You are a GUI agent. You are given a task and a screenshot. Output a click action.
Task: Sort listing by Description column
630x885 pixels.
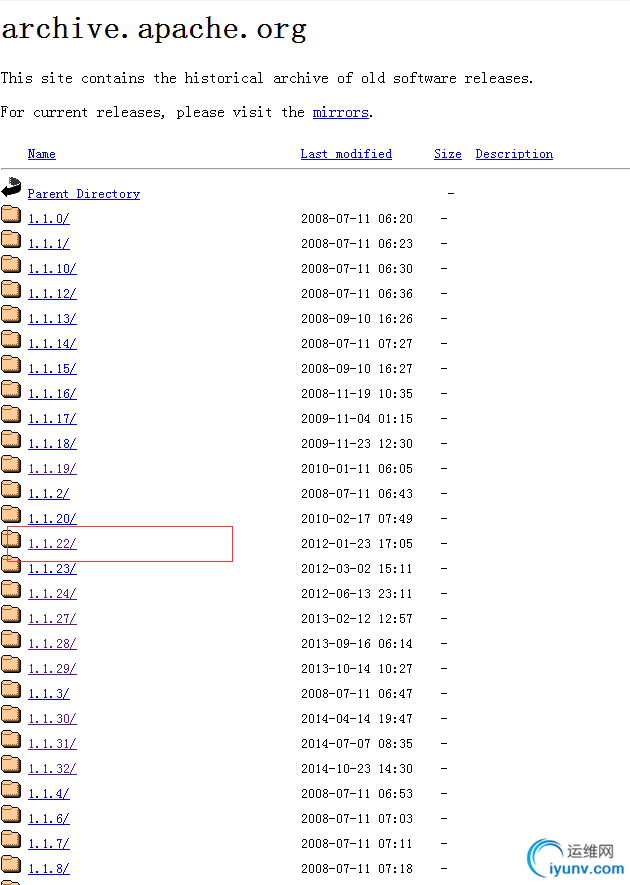click(x=514, y=154)
